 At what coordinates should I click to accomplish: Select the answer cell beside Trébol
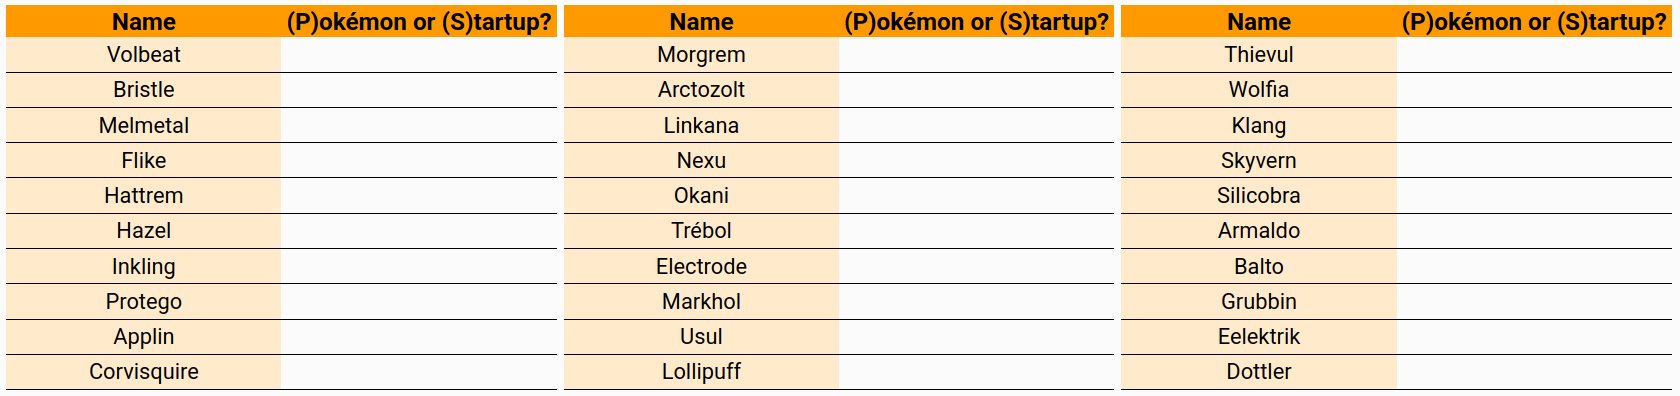pyautogui.click(x=976, y=231)
